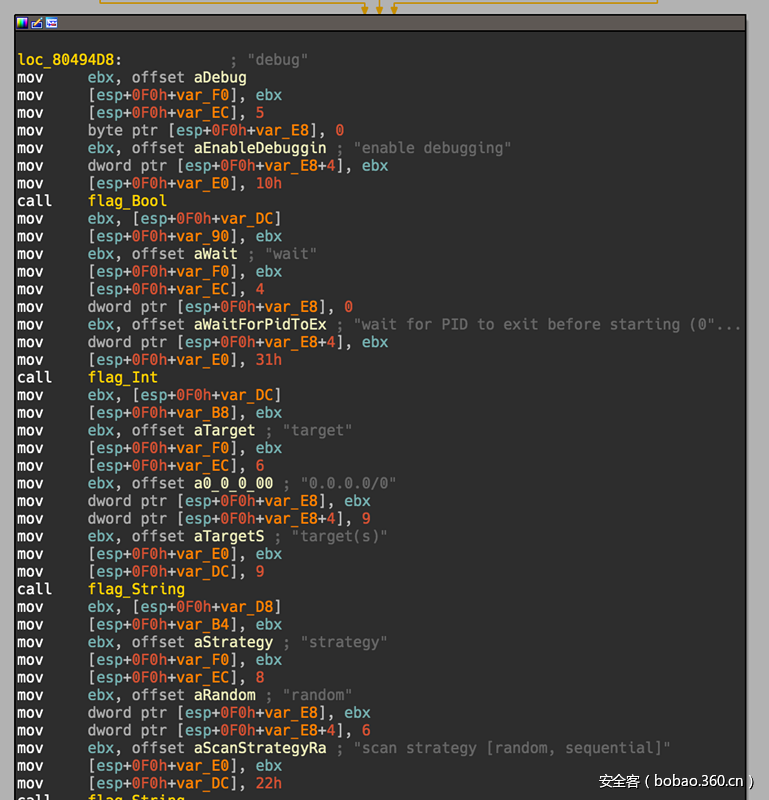The width and height of the screenshot is (769, 800).
Task: Click the first flag_String call target
Action: 136,589
